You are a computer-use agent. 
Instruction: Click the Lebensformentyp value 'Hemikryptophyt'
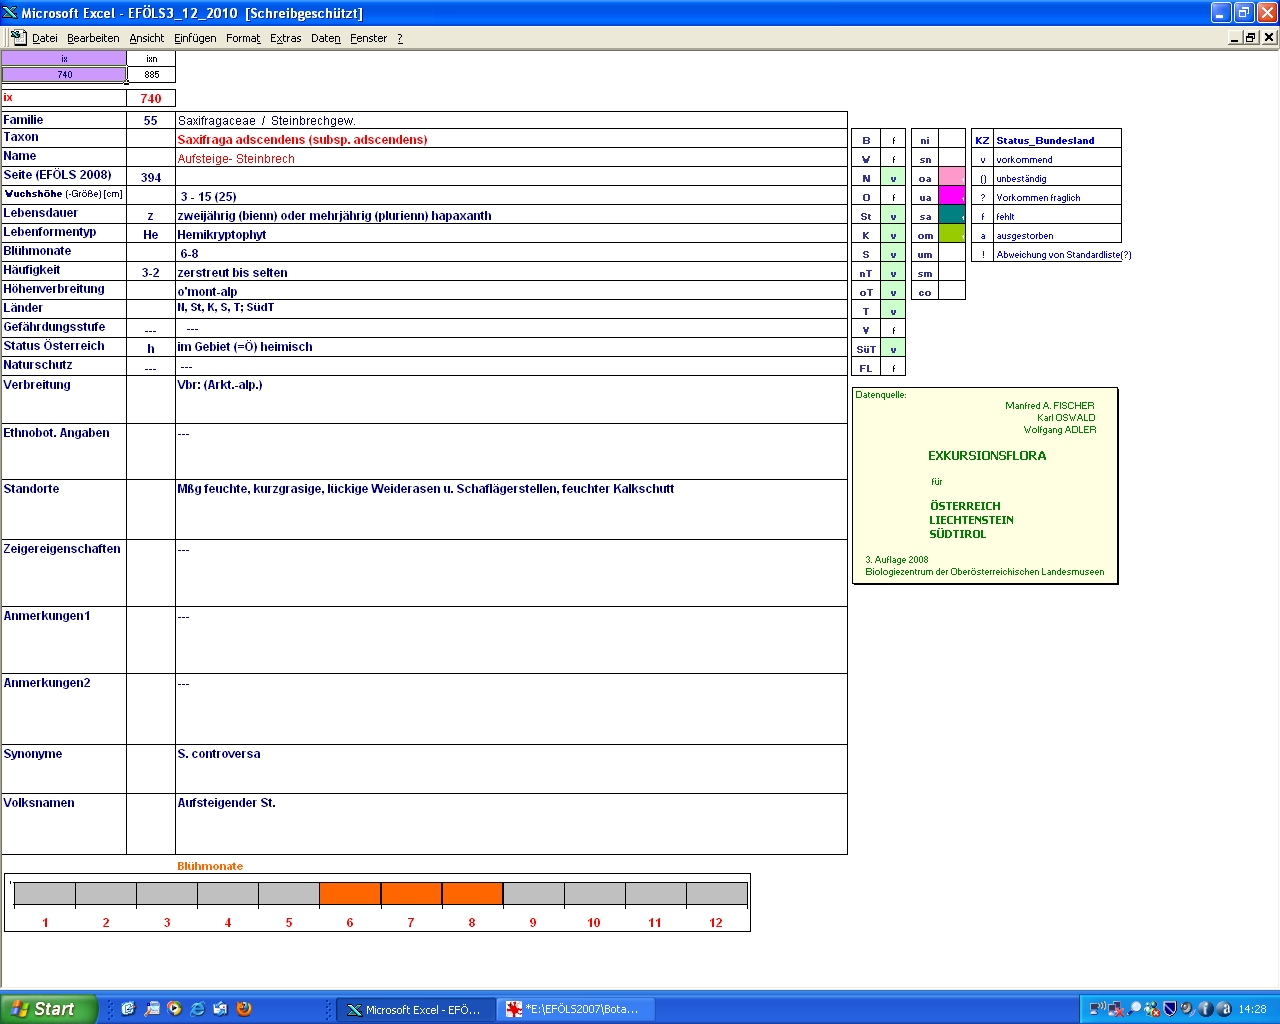[222, 234]
